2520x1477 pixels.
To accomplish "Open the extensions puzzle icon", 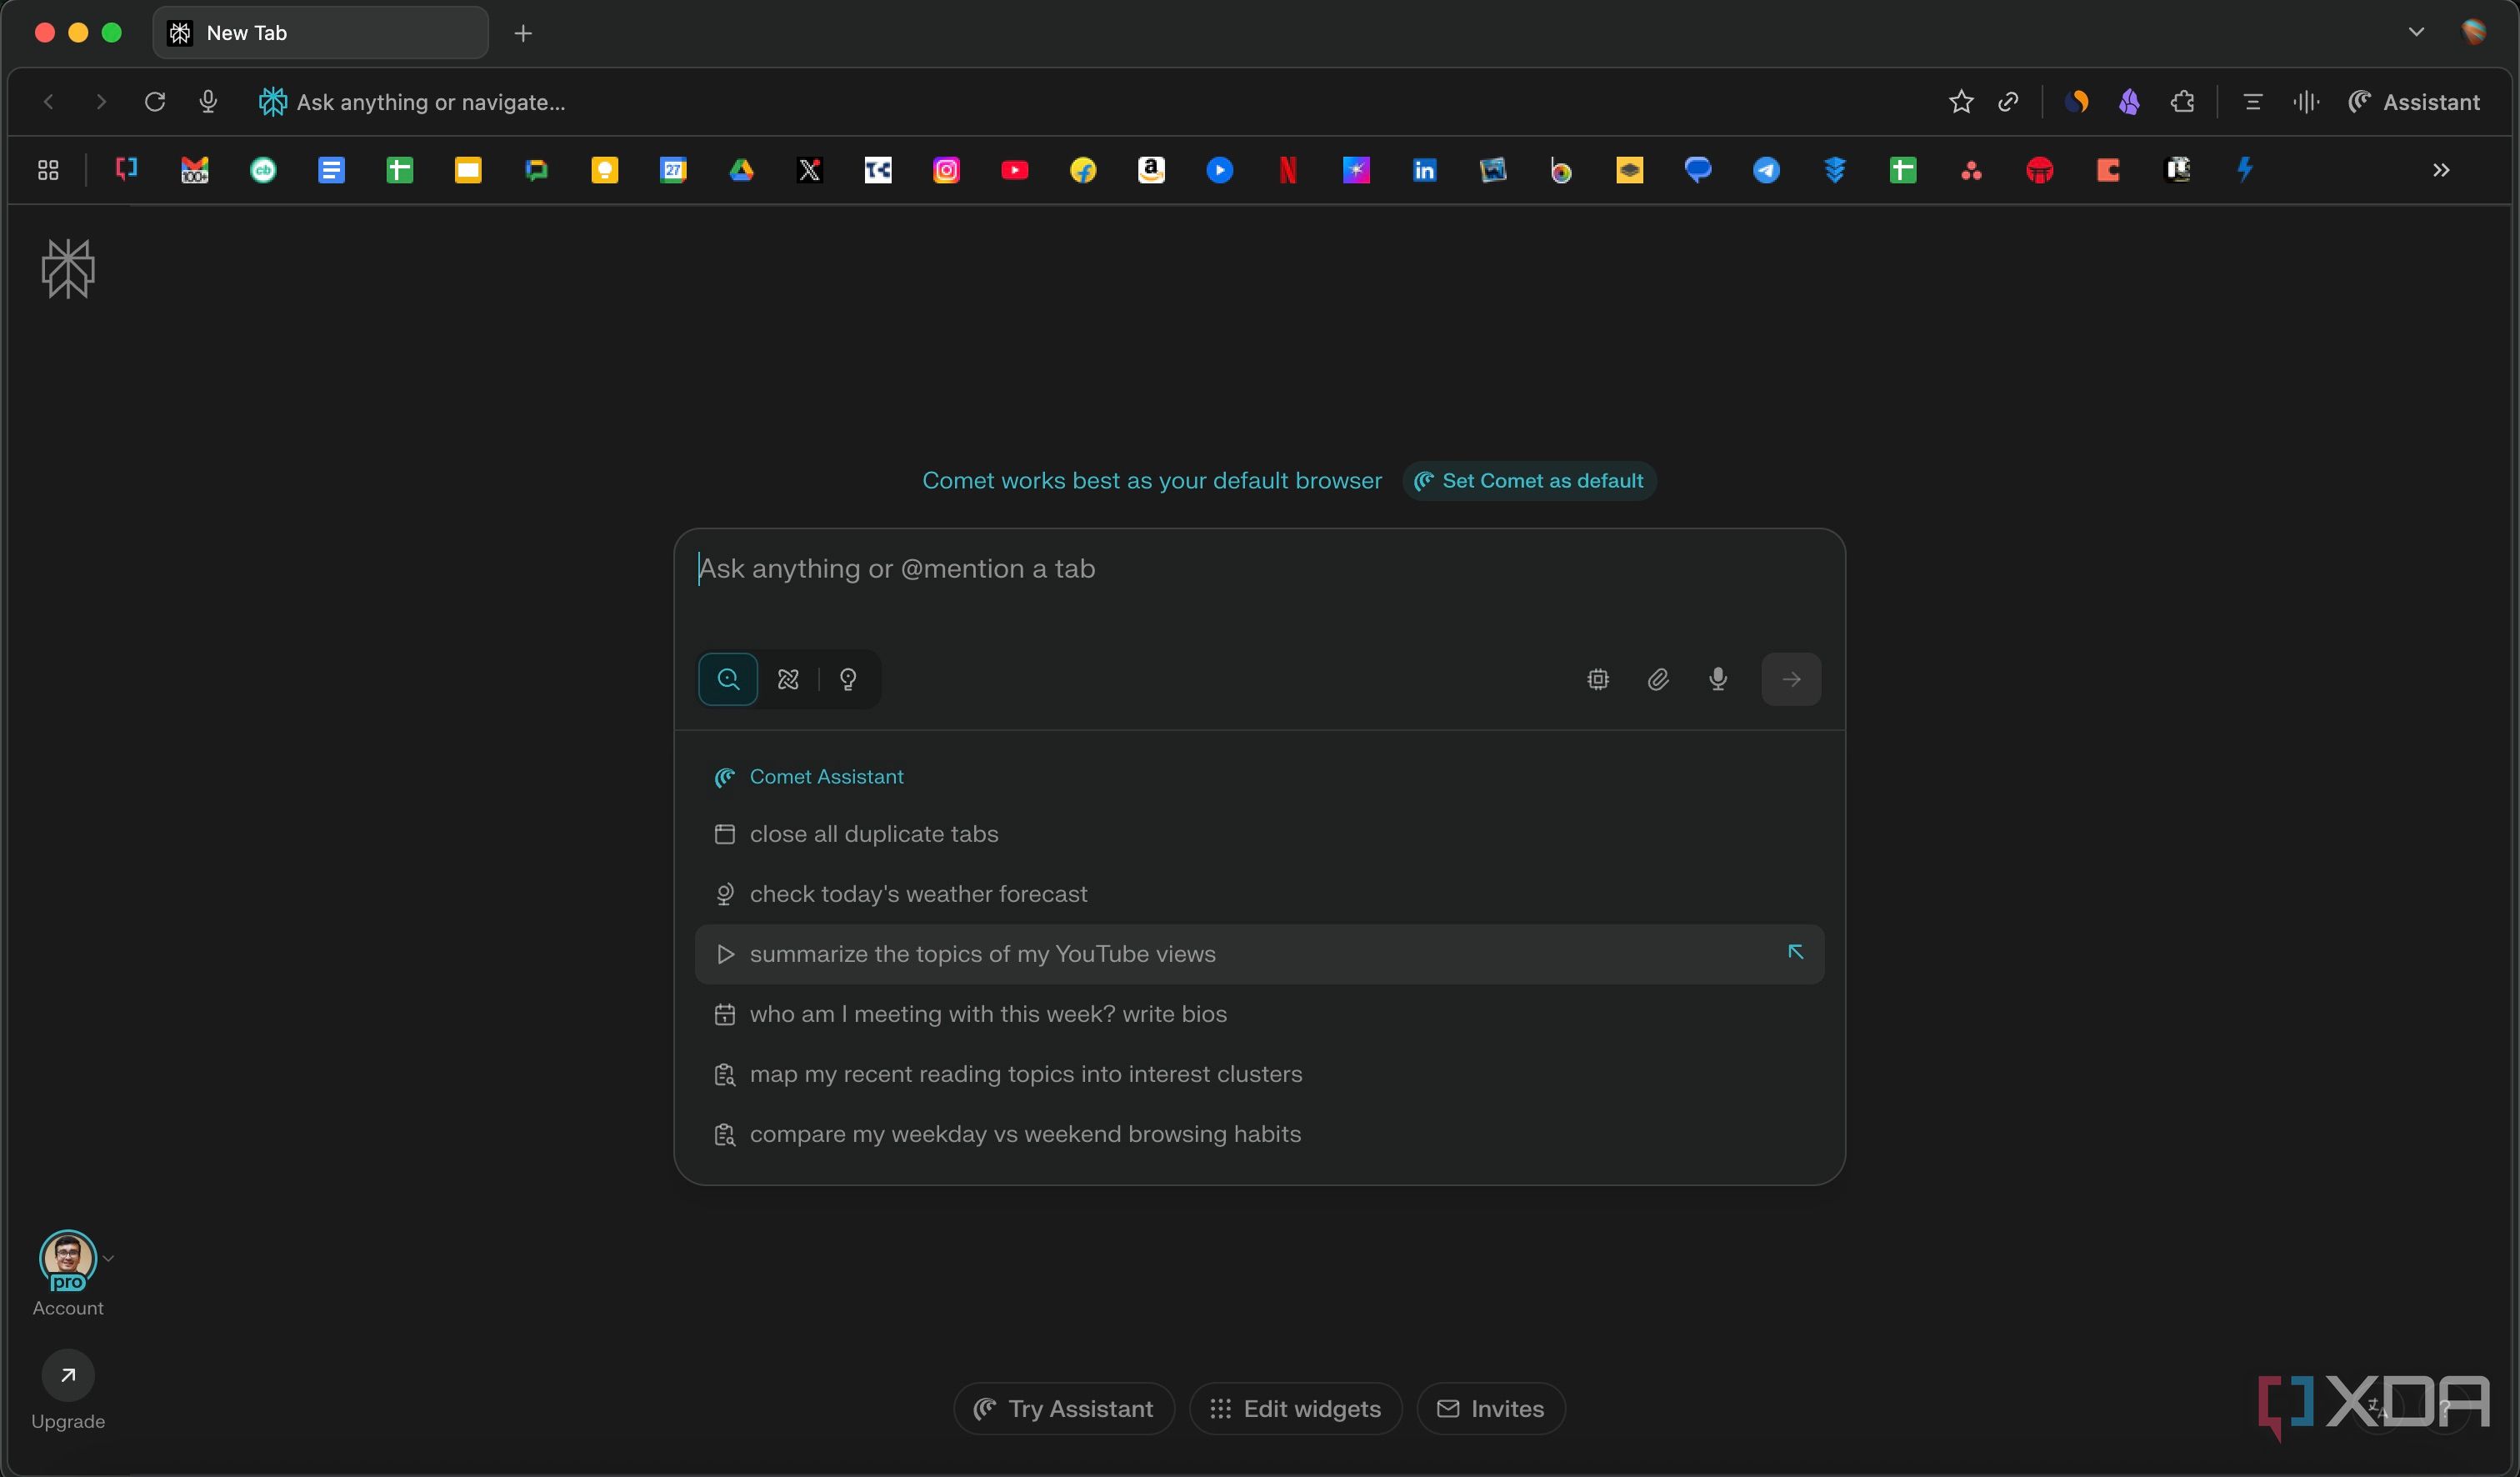I will 2183,102.
